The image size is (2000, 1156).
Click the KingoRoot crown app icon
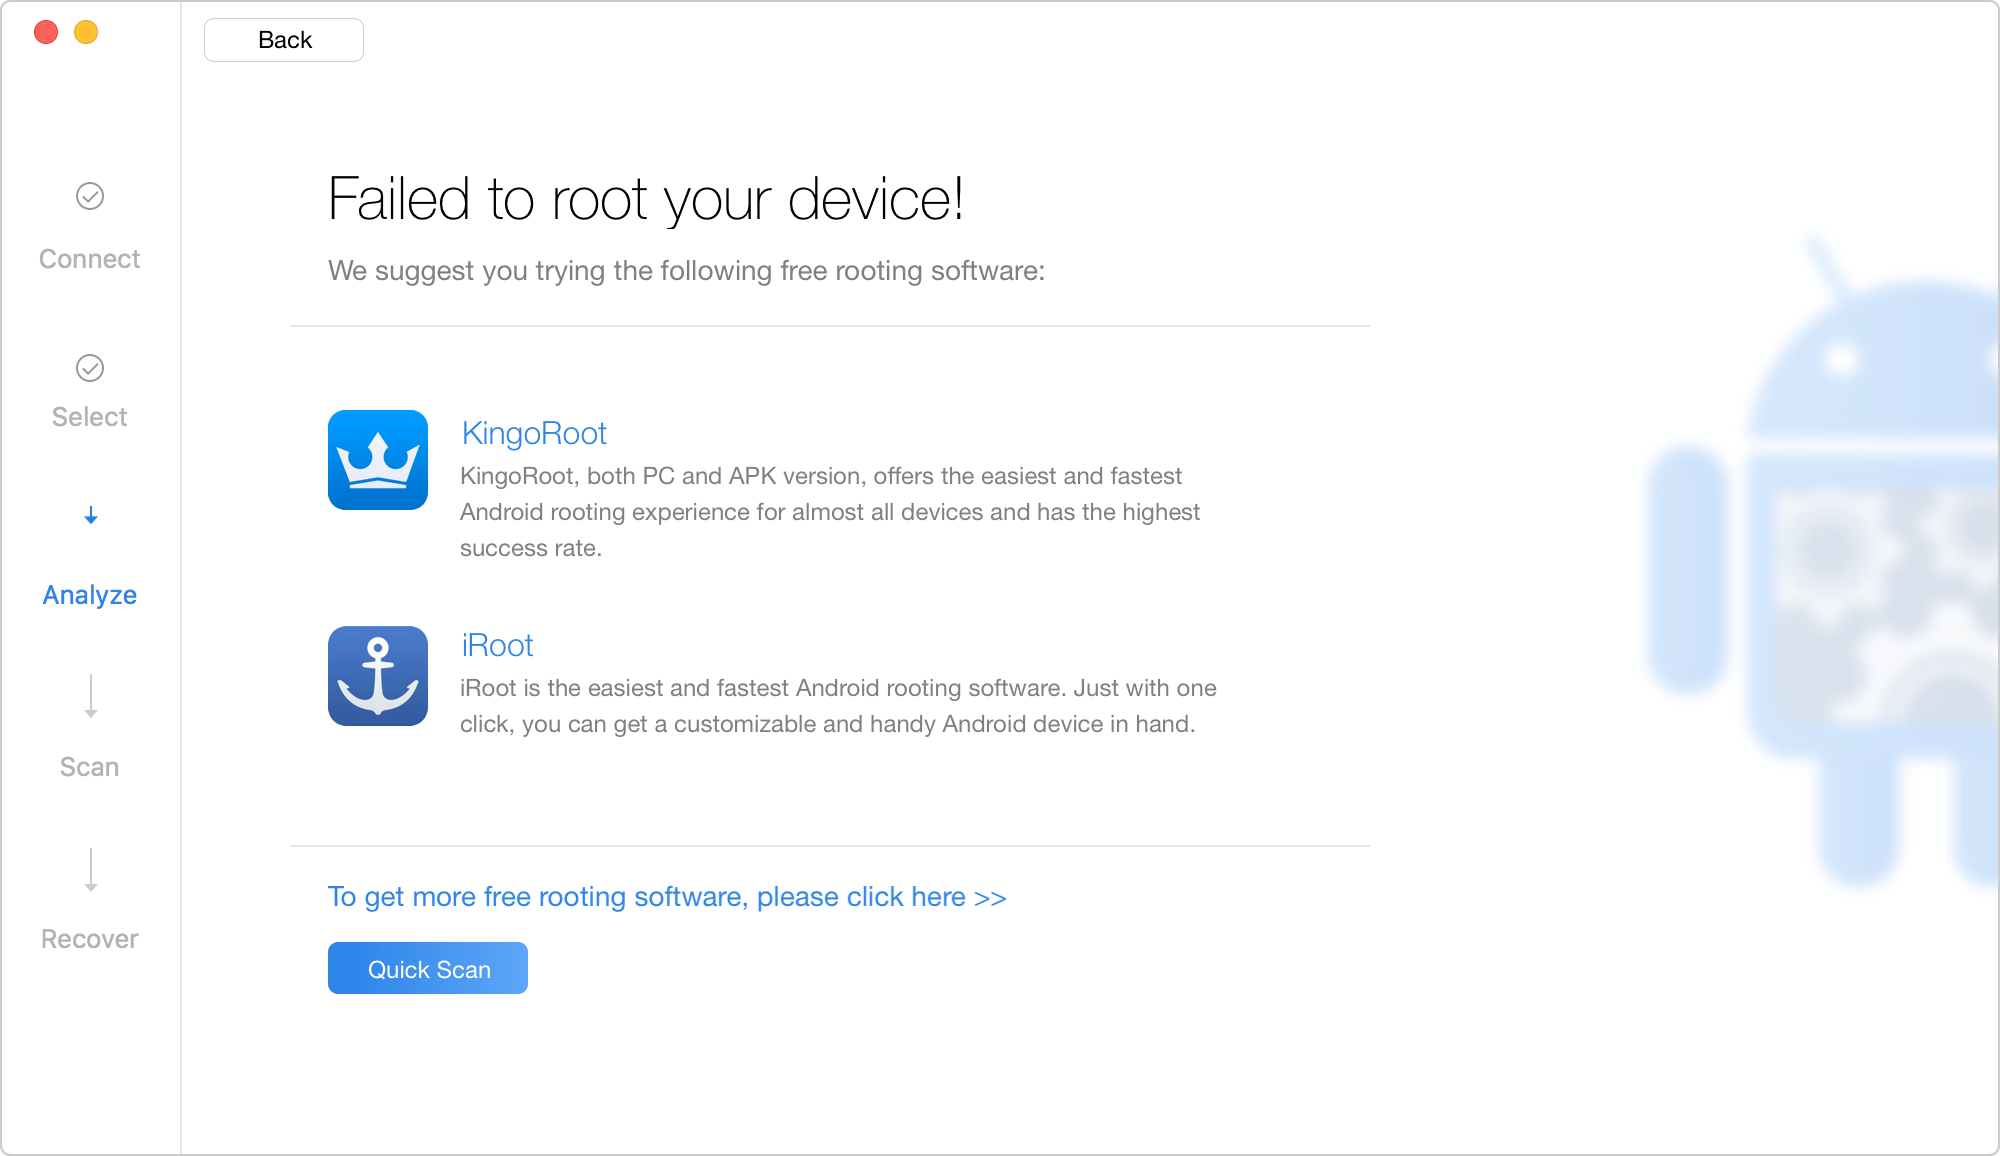pos(378,460)
